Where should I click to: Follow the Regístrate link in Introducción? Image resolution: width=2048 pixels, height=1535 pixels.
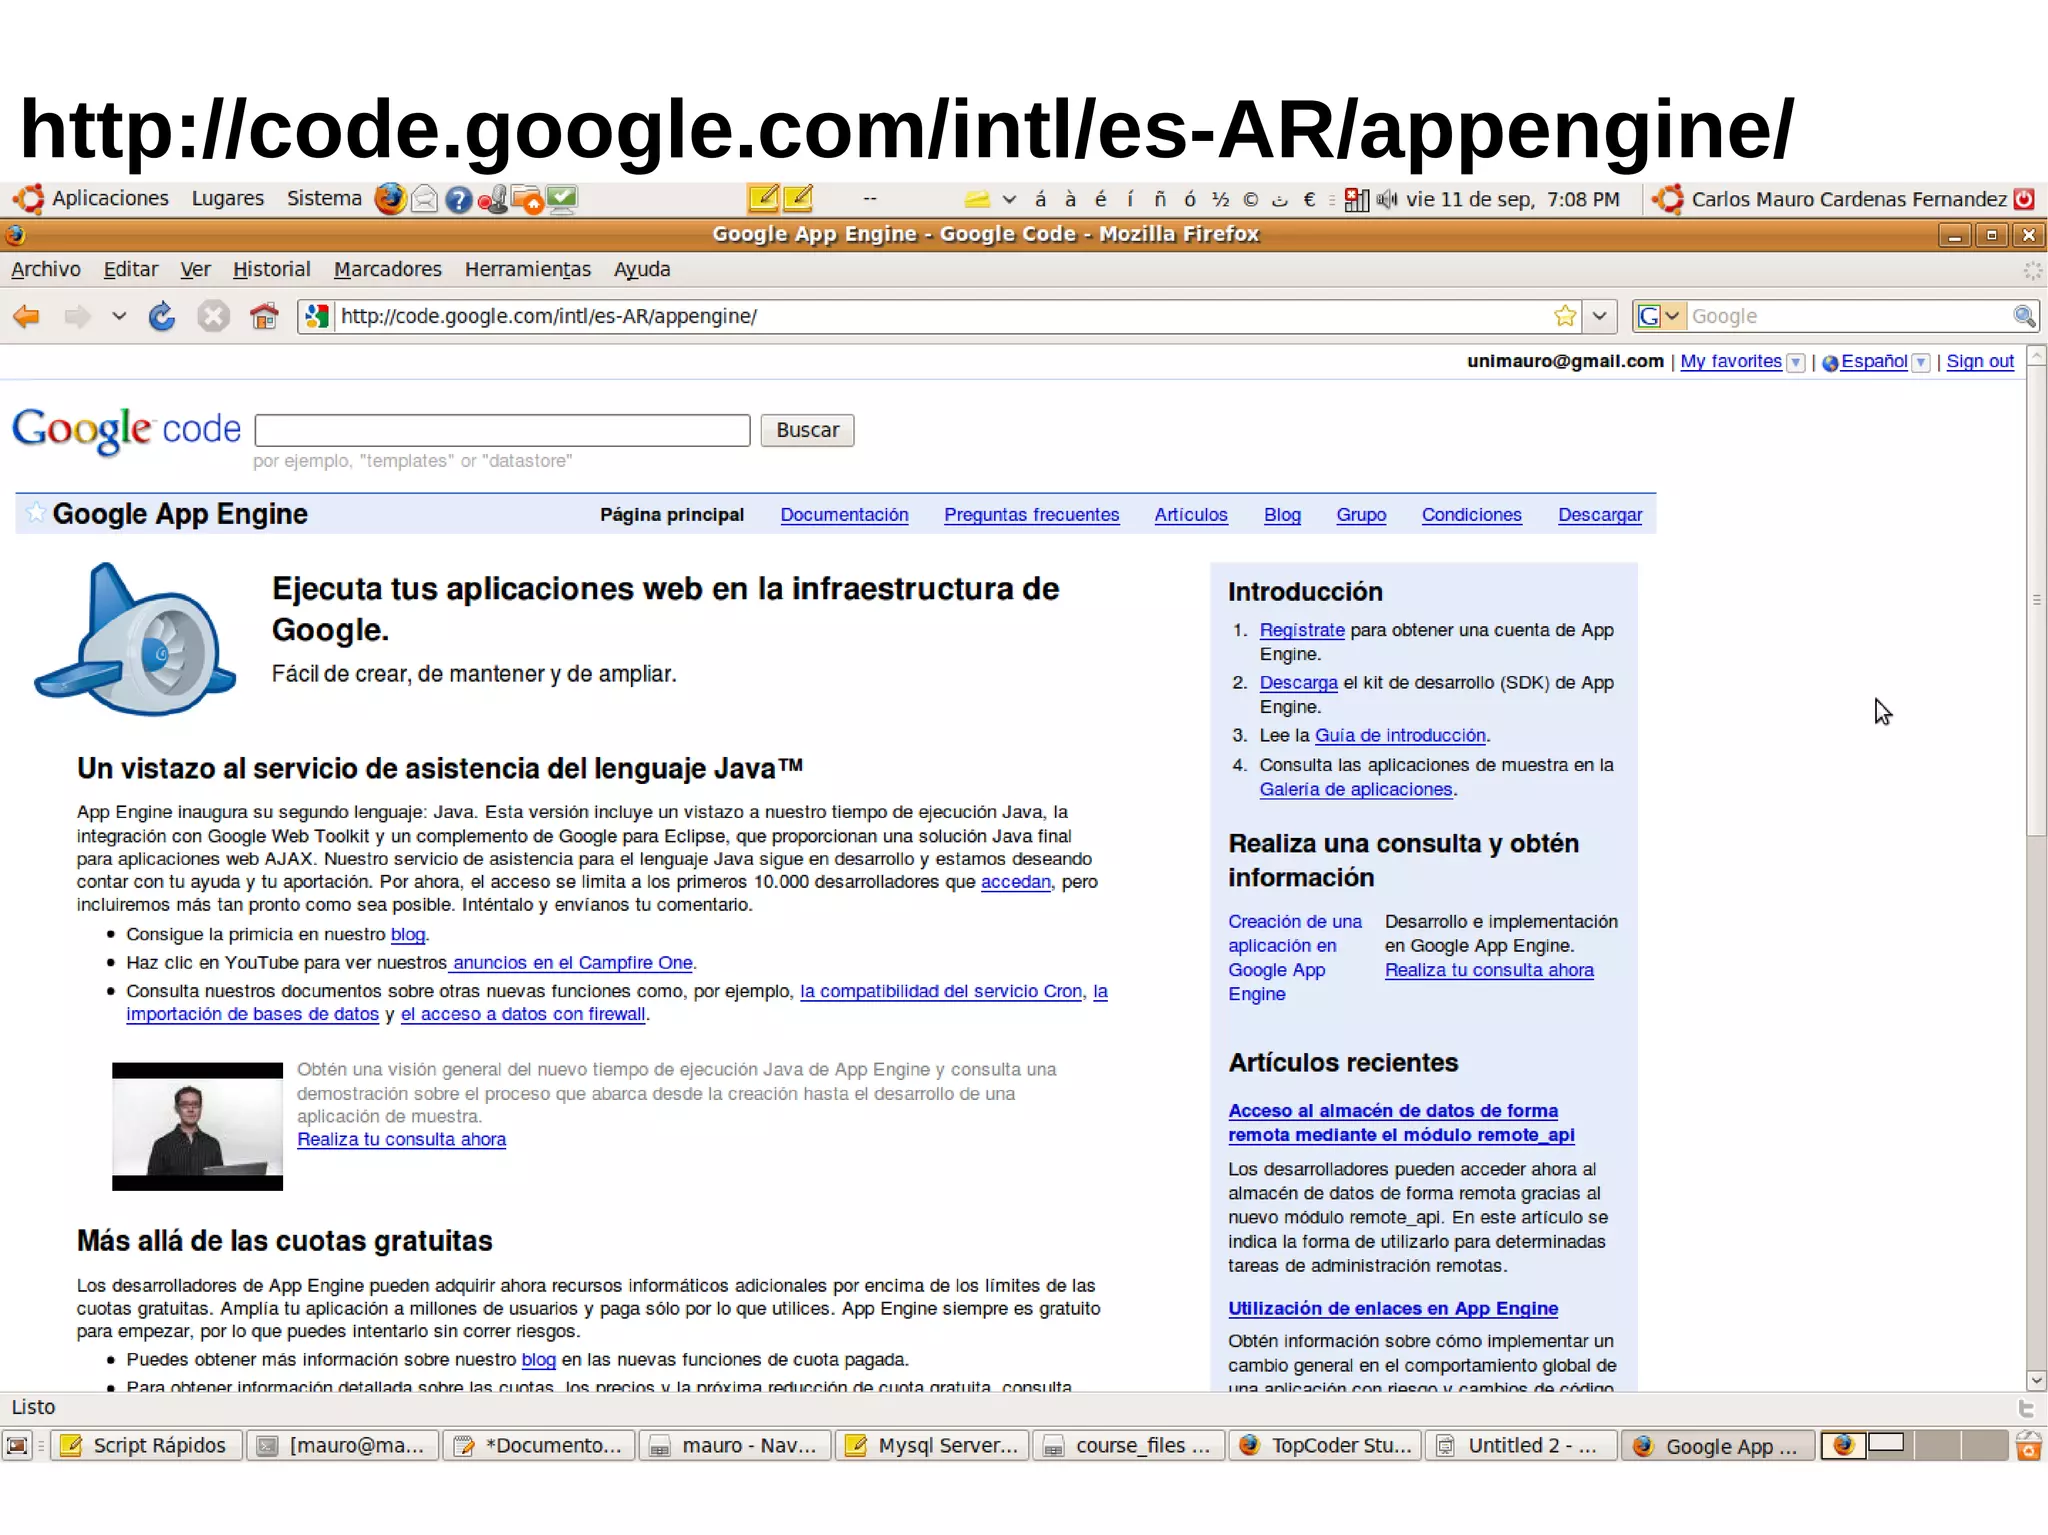click(x=1302, y=630)
